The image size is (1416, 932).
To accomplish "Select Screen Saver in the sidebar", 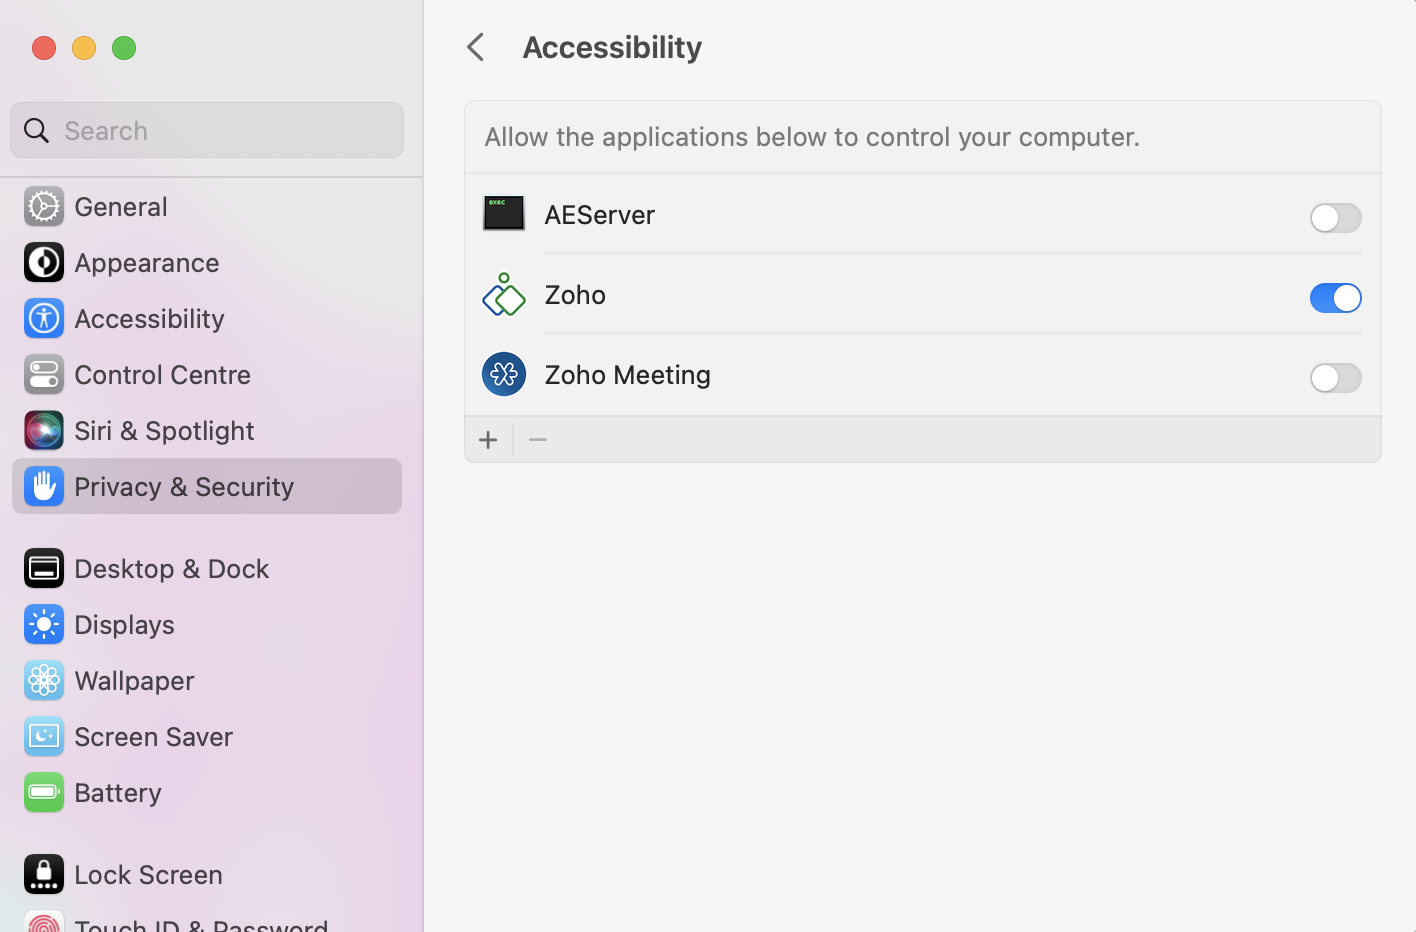I will point(153,737).
